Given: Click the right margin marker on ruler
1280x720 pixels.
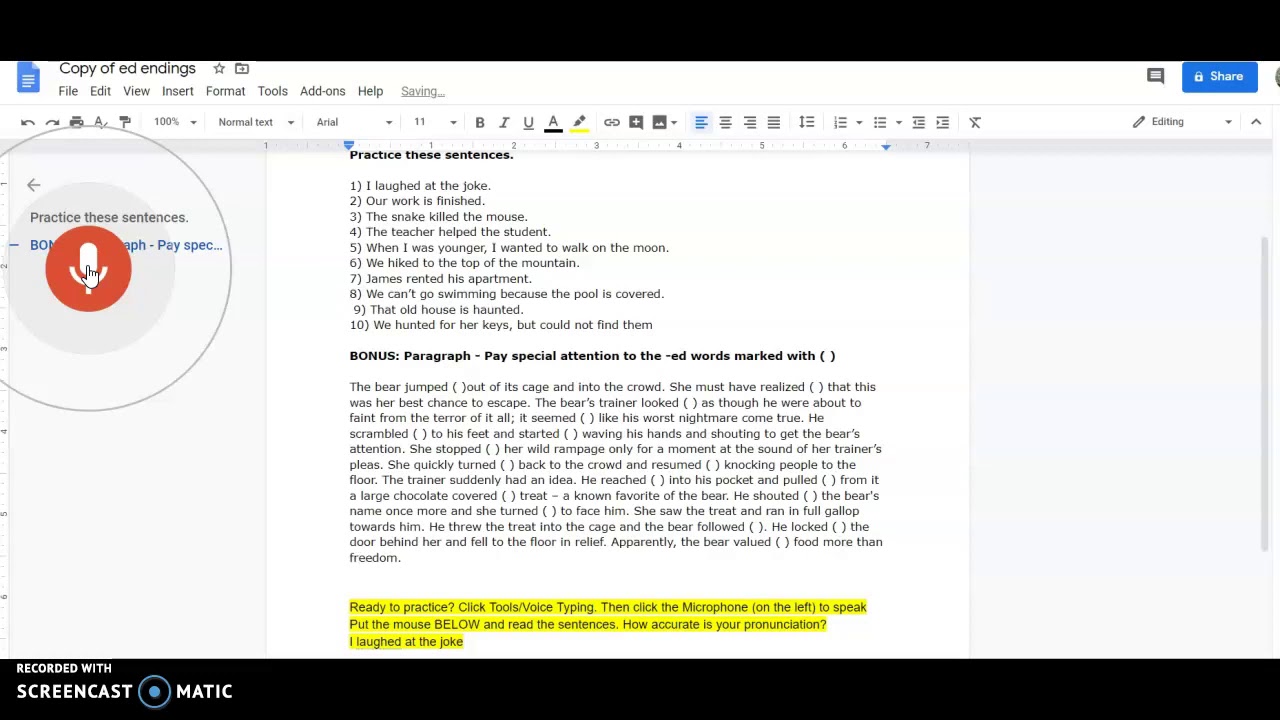Looking at the screenshot, I should [x=886, y=146].
